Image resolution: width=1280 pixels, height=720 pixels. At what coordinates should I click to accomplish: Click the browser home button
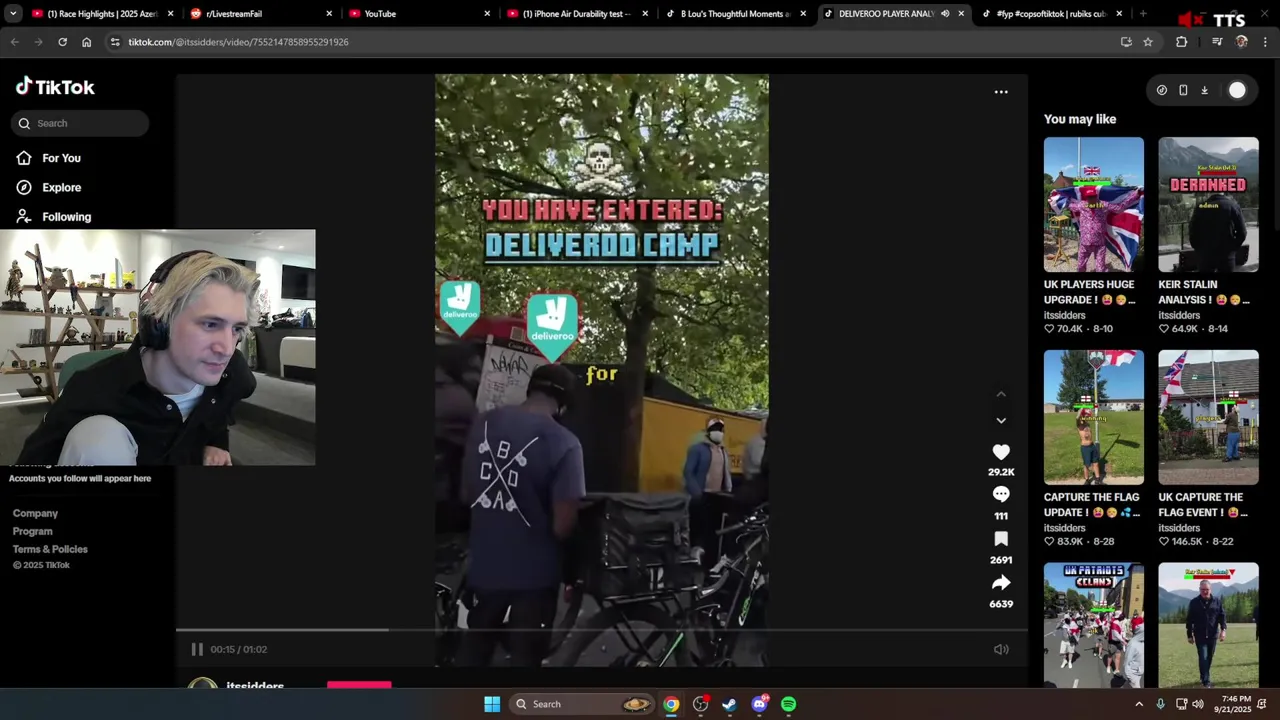86,42
